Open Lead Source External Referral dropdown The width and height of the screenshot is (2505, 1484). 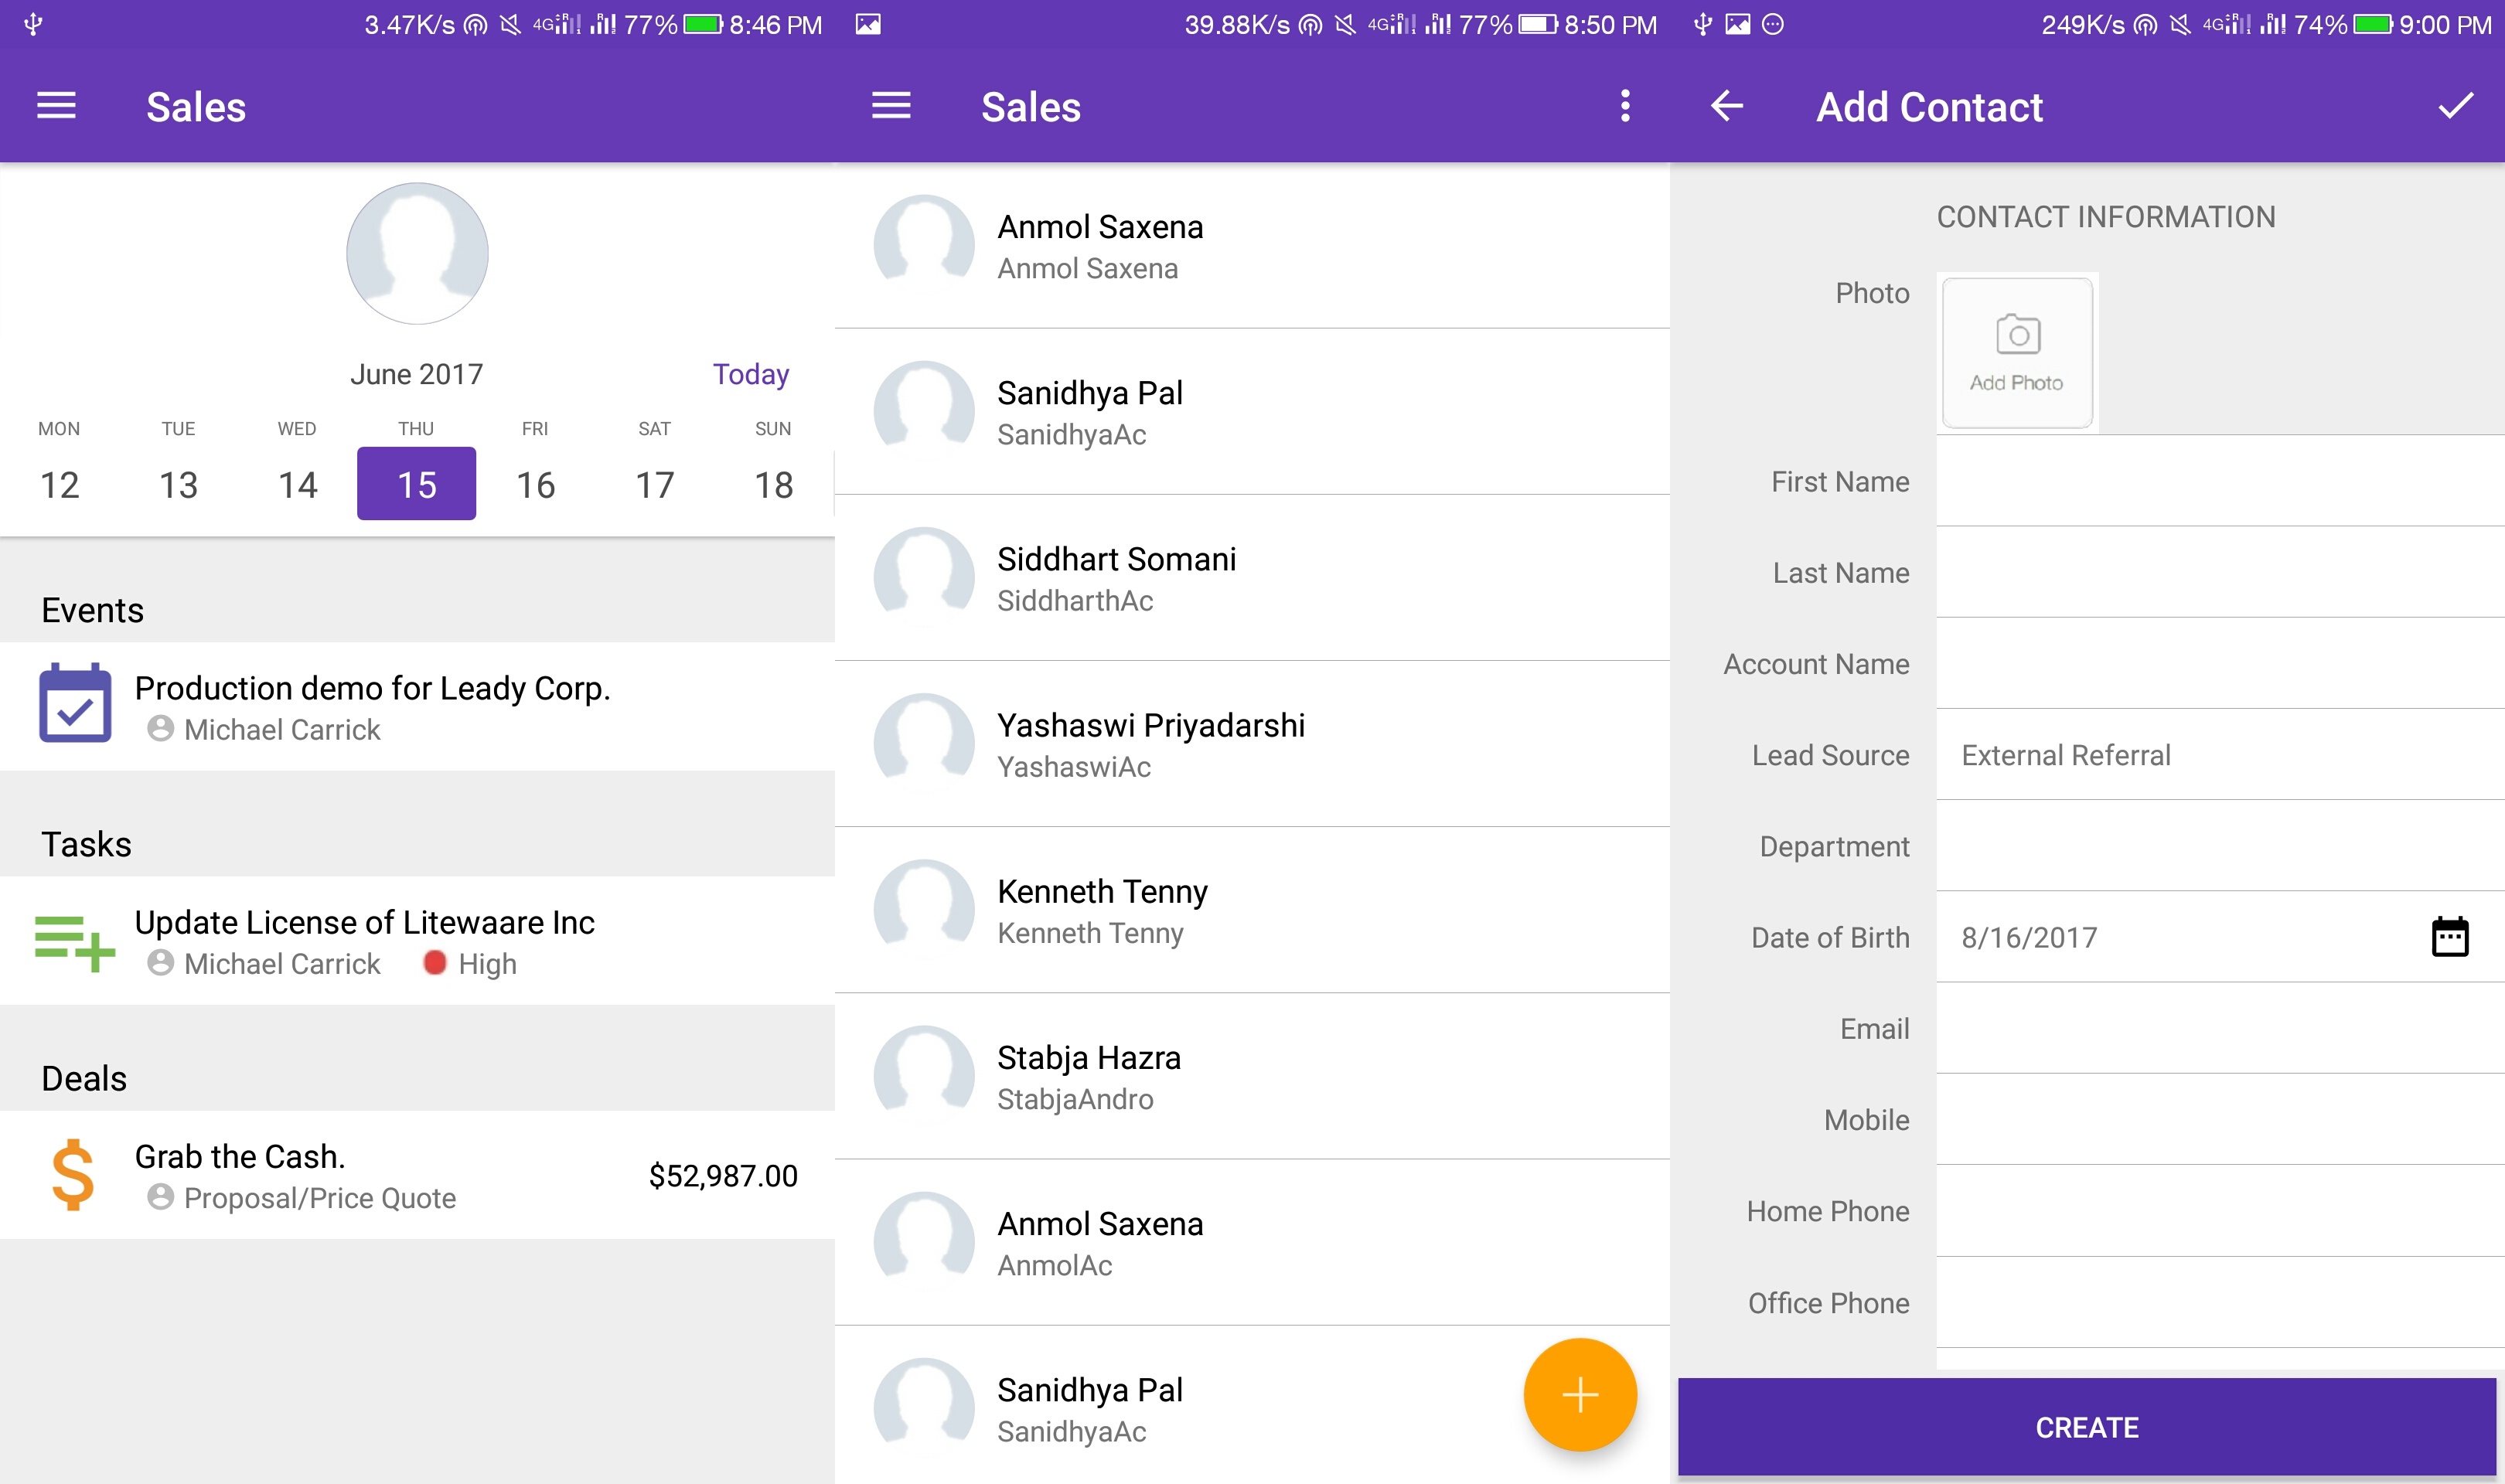coord(2200,755)
